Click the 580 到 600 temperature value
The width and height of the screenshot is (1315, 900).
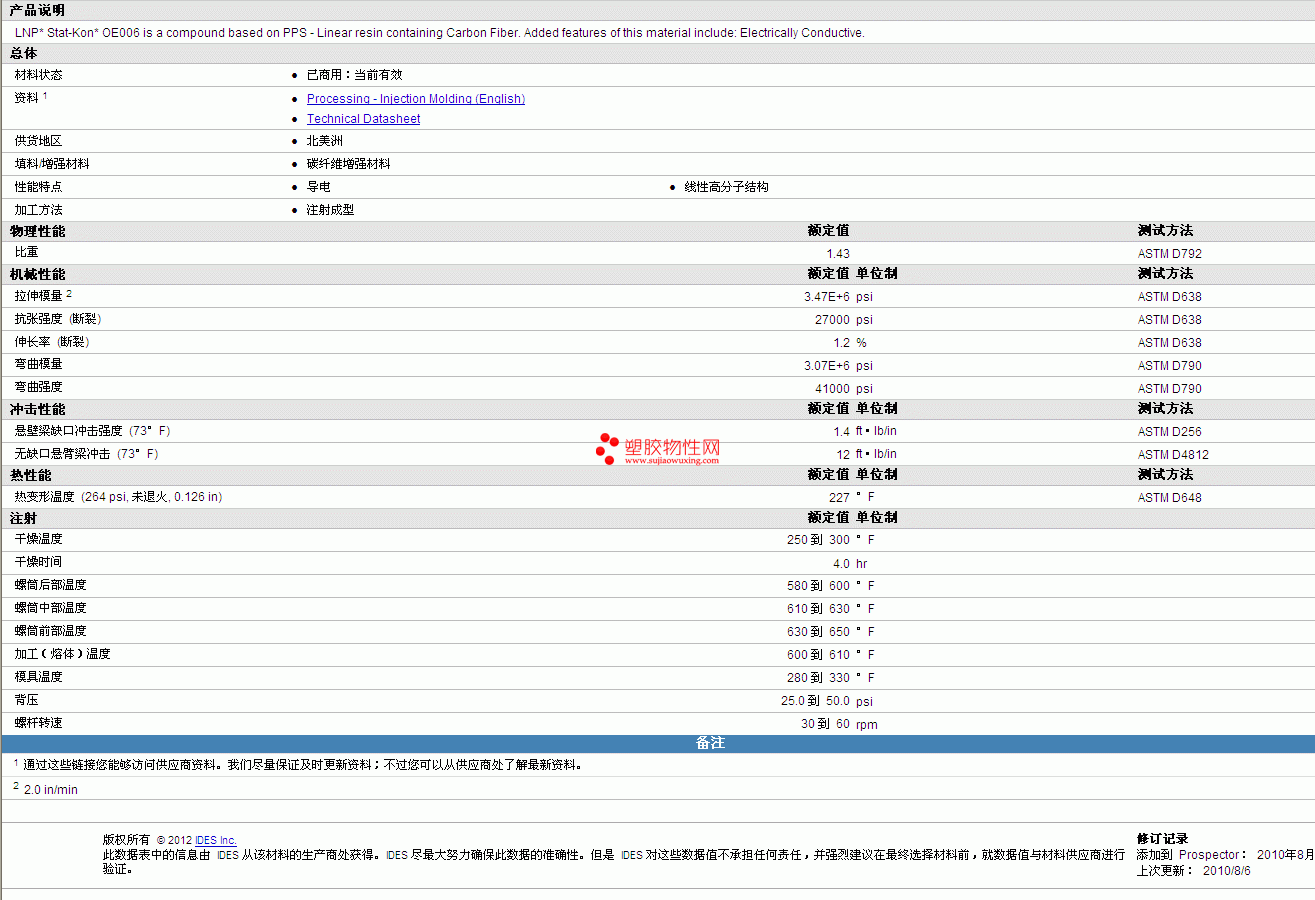[x=818, y=586]
